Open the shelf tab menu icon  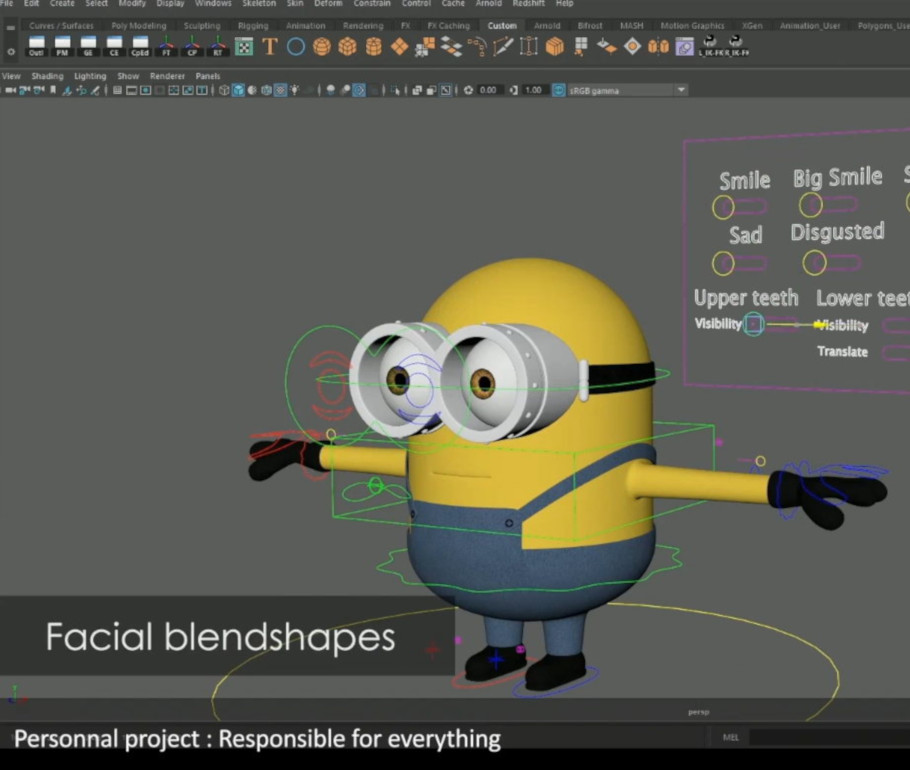pos(10,28)
